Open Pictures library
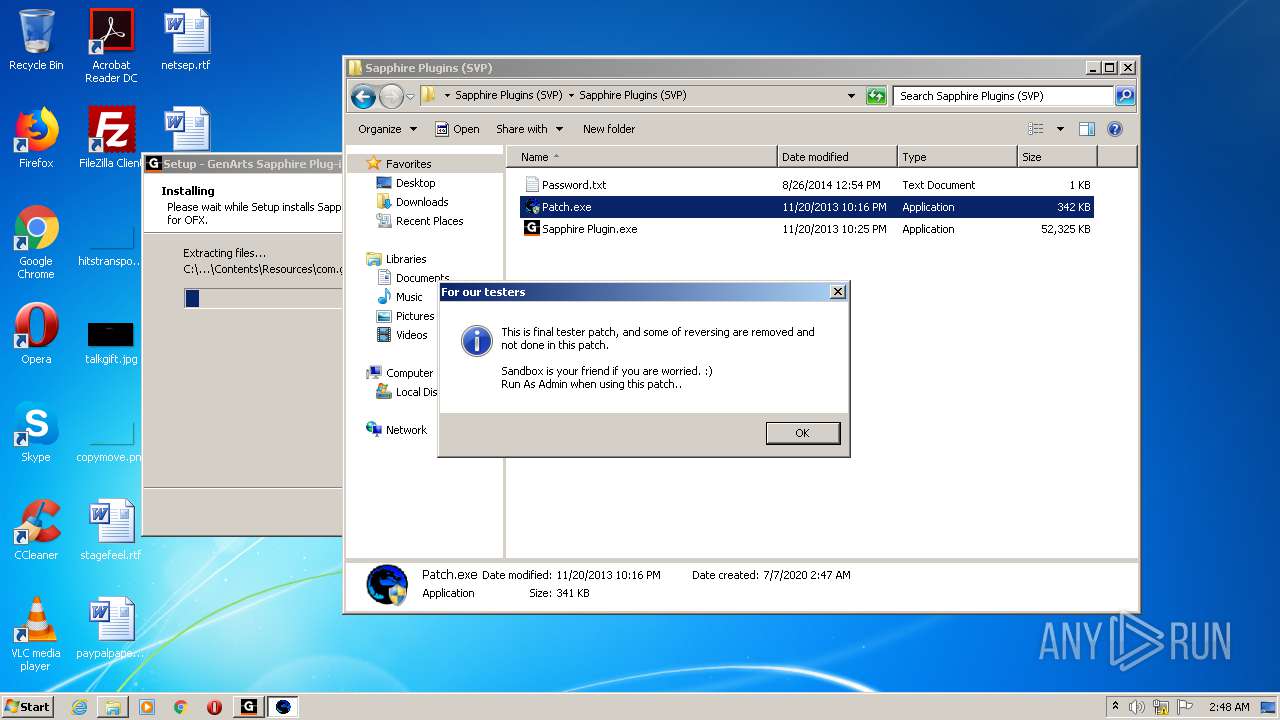1280x720 pixels. pos(414,316)
